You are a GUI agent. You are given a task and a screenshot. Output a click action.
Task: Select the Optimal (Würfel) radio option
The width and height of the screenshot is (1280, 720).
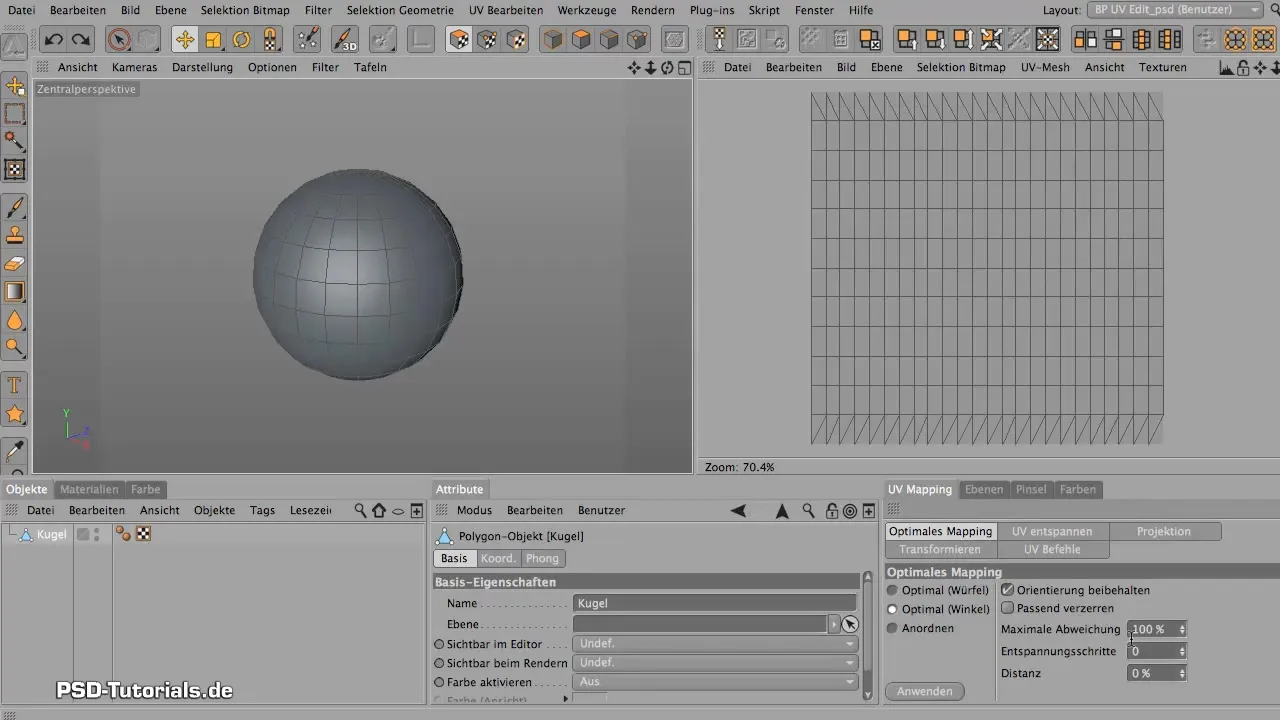click(892, 590)
